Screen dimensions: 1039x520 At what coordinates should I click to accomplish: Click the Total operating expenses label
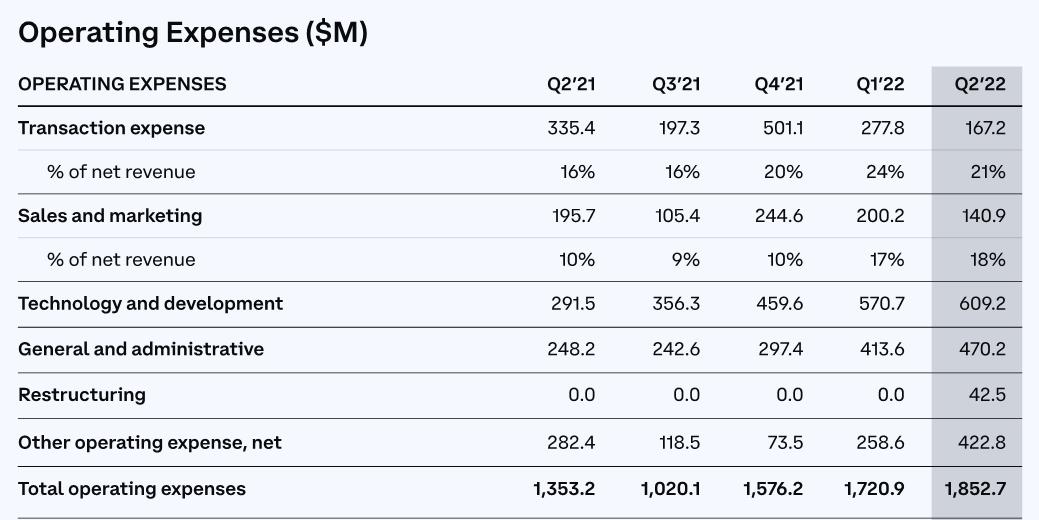pyautogui.click(x=132, y=489)
